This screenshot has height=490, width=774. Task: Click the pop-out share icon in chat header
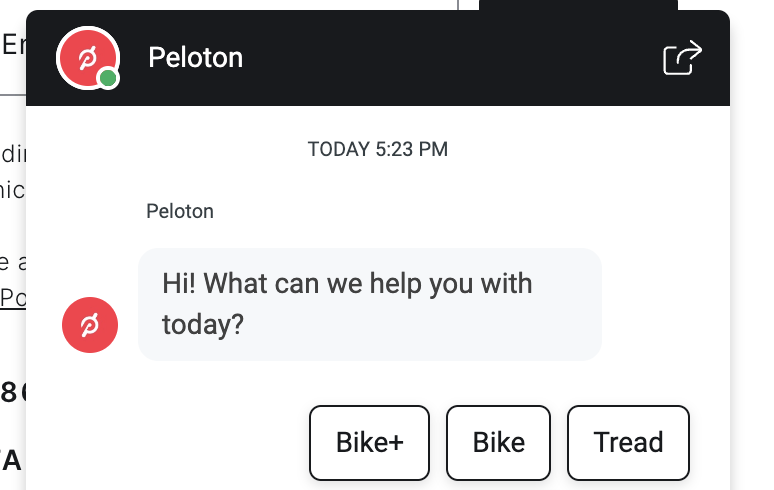click(x=682, y=58)
